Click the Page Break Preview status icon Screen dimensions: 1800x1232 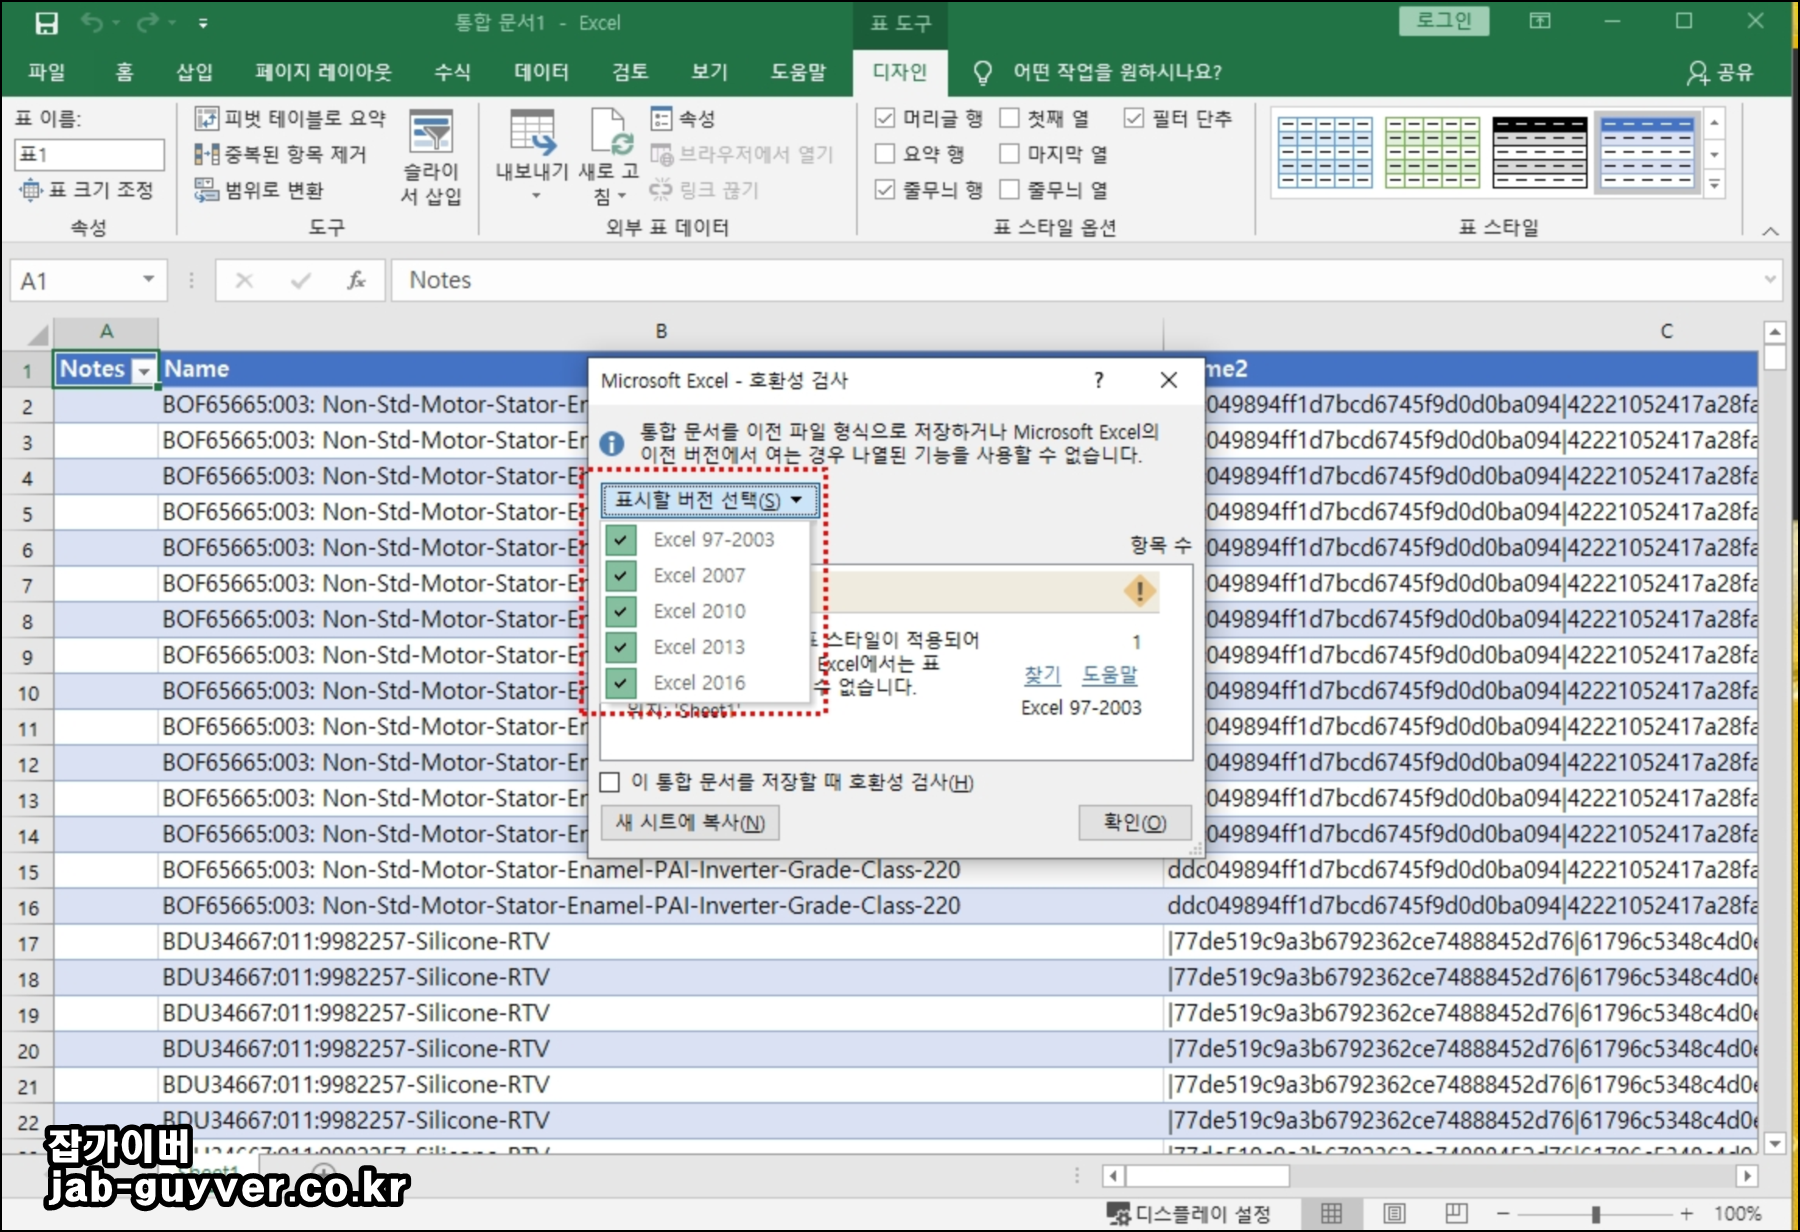pos(1456,1213)
